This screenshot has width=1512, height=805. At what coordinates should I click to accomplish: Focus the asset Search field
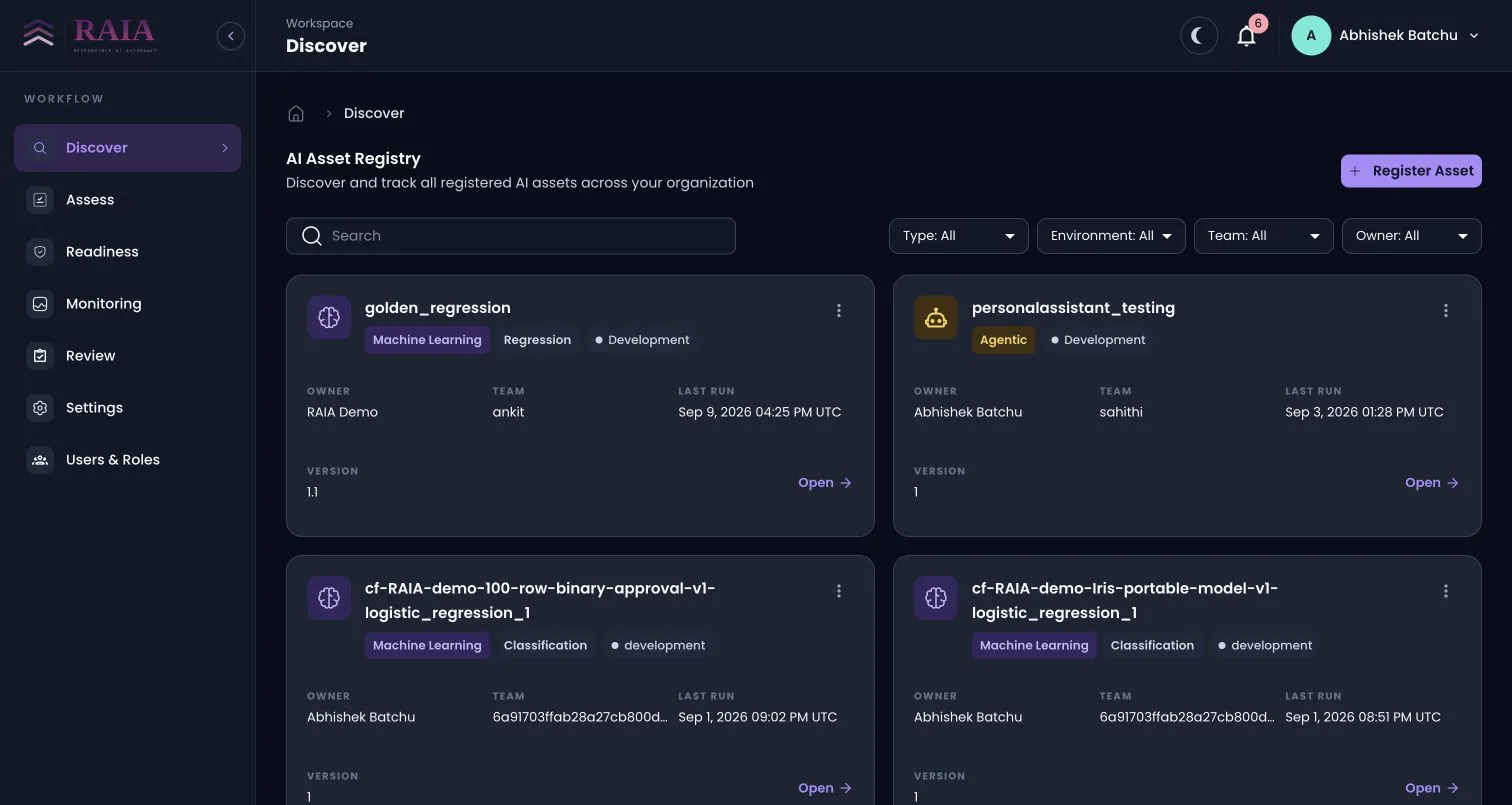click(511, 236)
